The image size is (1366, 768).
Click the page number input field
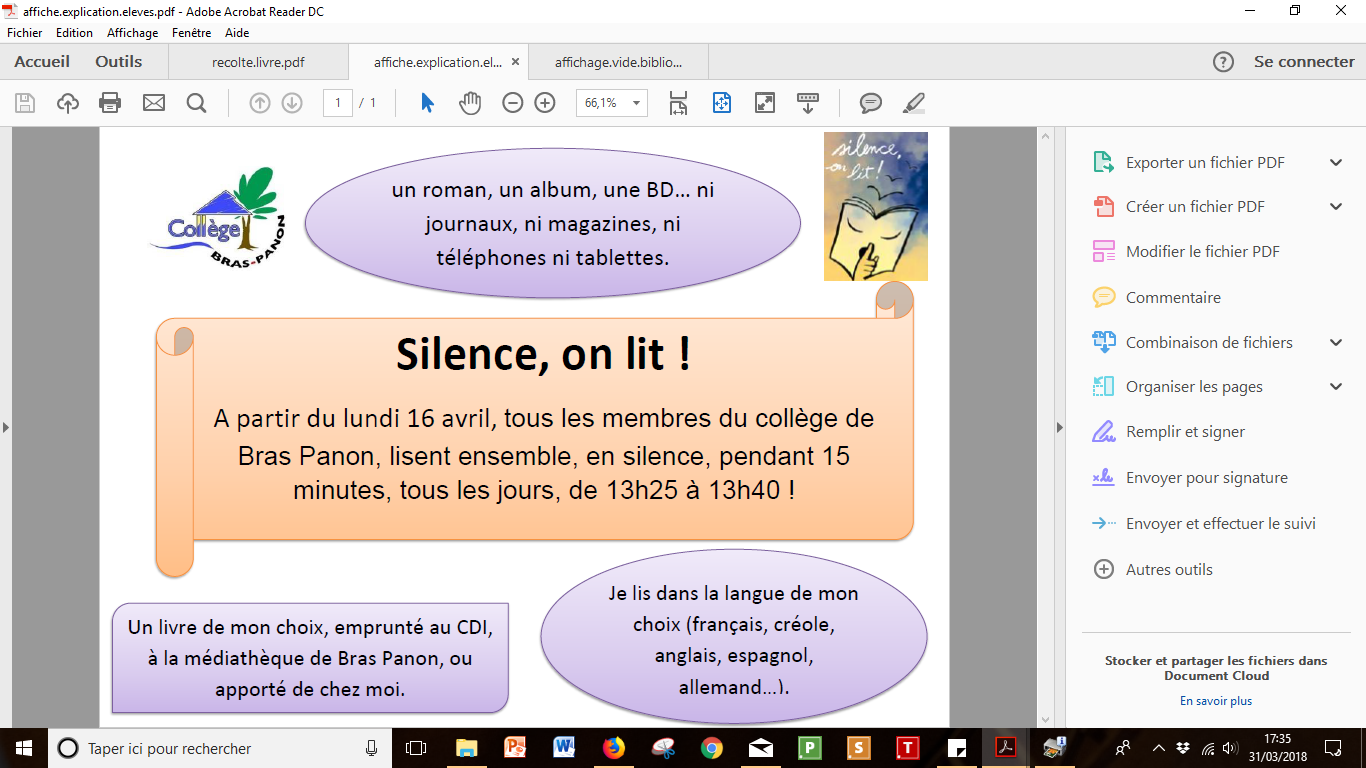pos(338,103)
